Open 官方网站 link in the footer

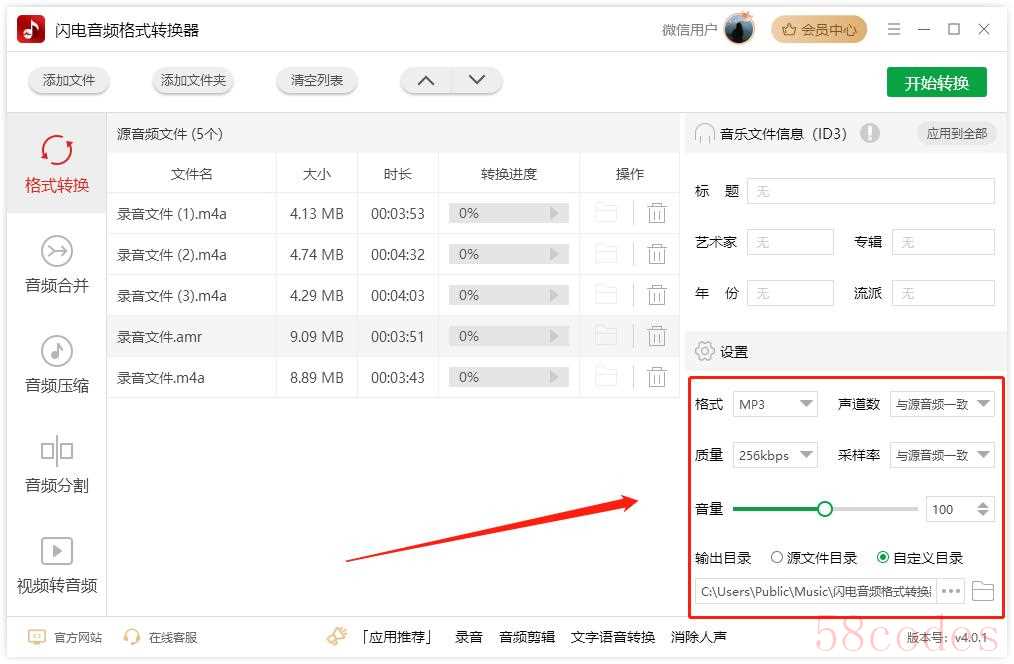[65, 637]
